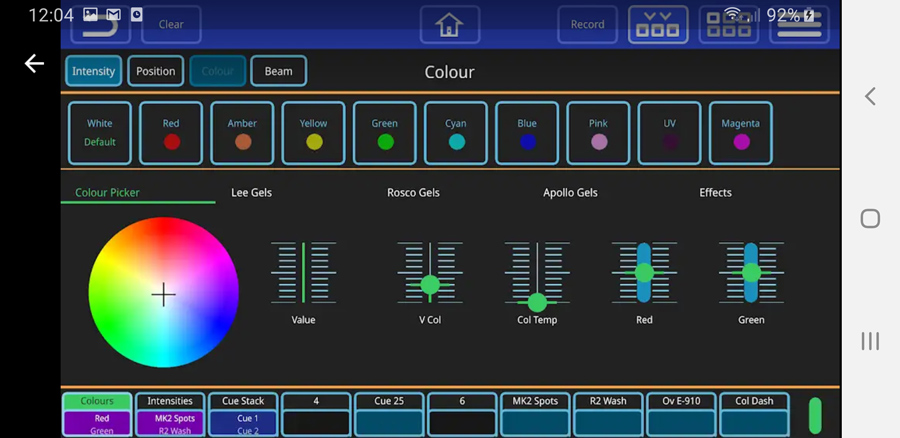Apply the Green colour palette
This screenshot has height=438, width=900.
385,133
